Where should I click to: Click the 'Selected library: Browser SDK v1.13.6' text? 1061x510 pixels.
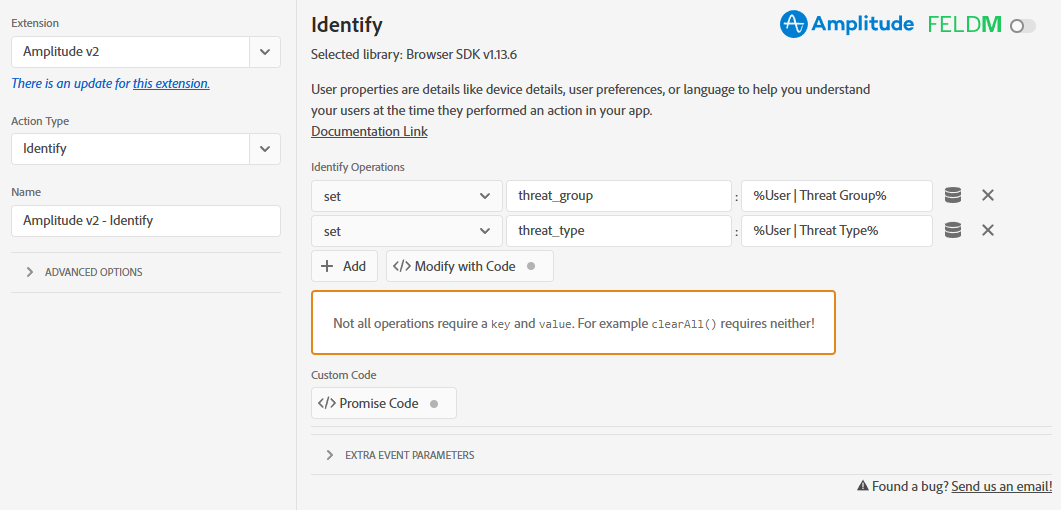414,55
